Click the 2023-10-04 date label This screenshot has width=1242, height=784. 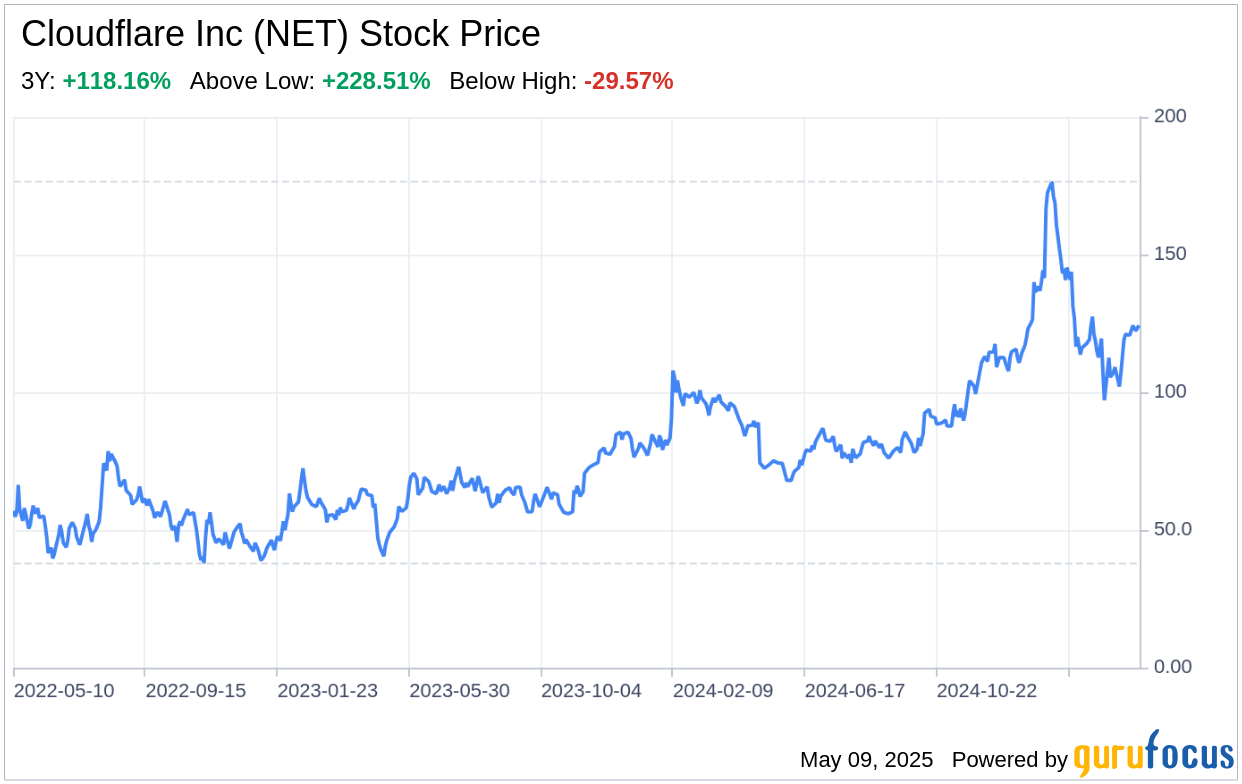point(592,691)
